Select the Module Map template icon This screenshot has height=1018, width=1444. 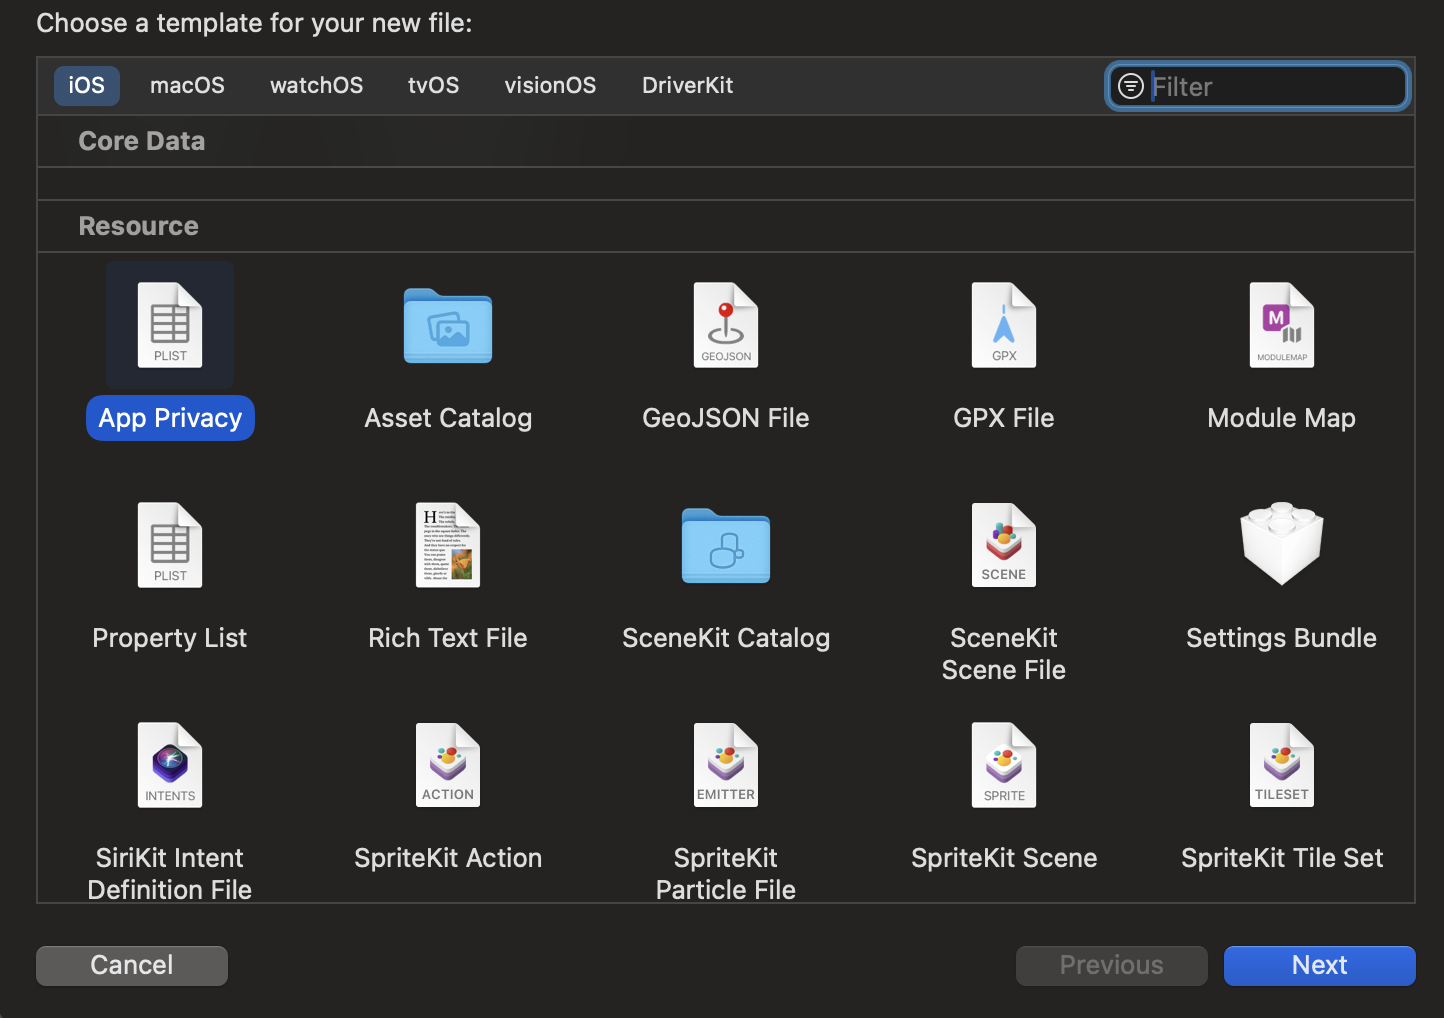1282,325
